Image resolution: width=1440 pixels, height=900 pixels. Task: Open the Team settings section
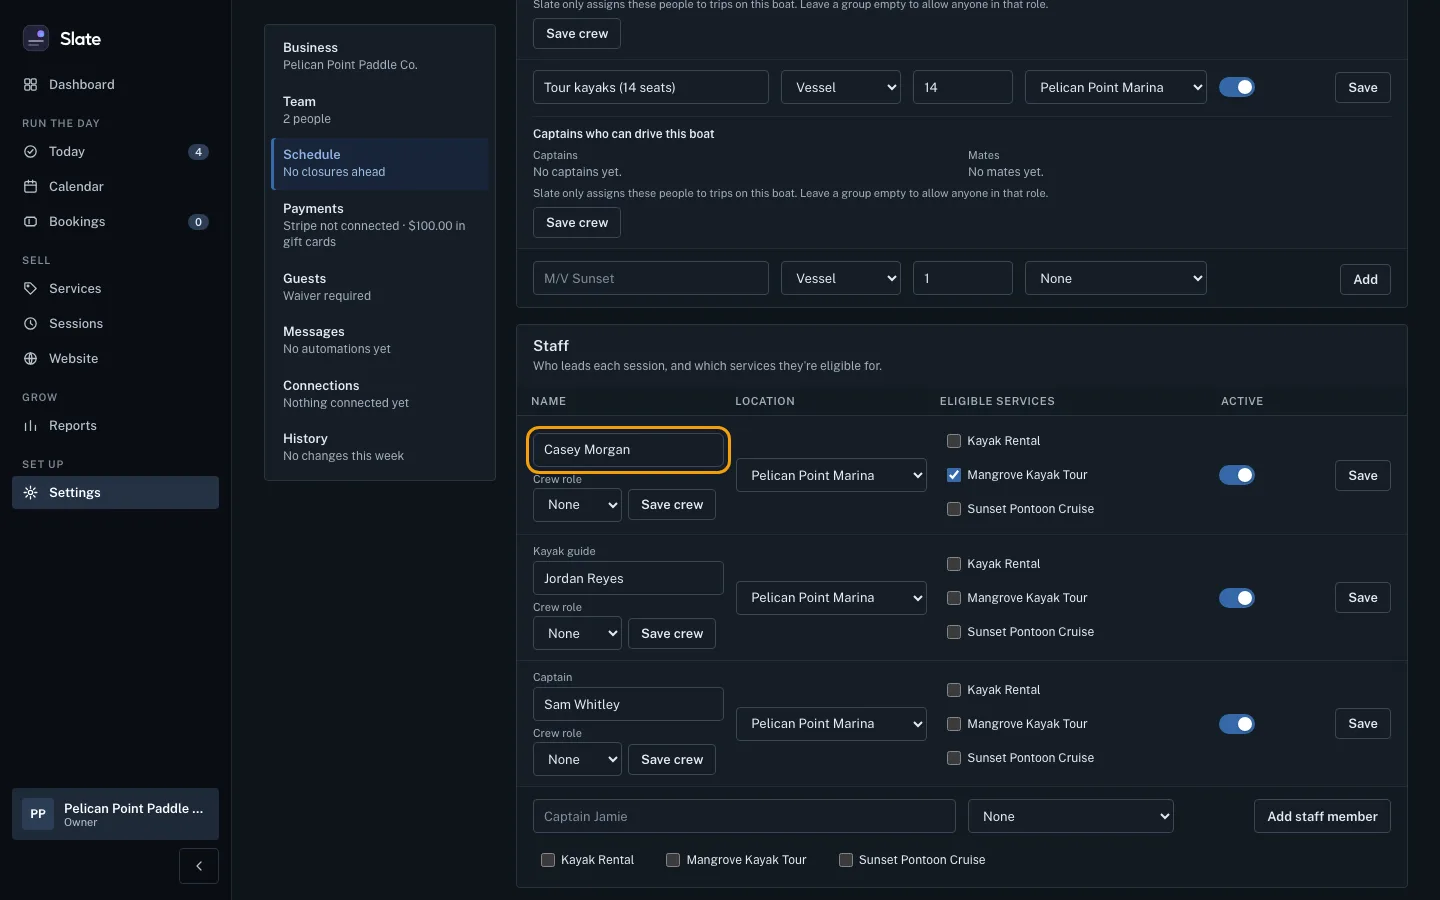(x=380, y=110)
